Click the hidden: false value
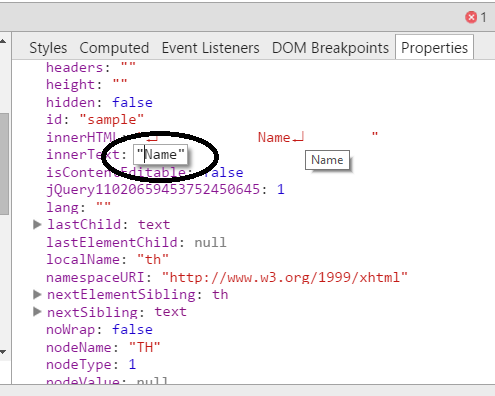 (x=132, y=102)
